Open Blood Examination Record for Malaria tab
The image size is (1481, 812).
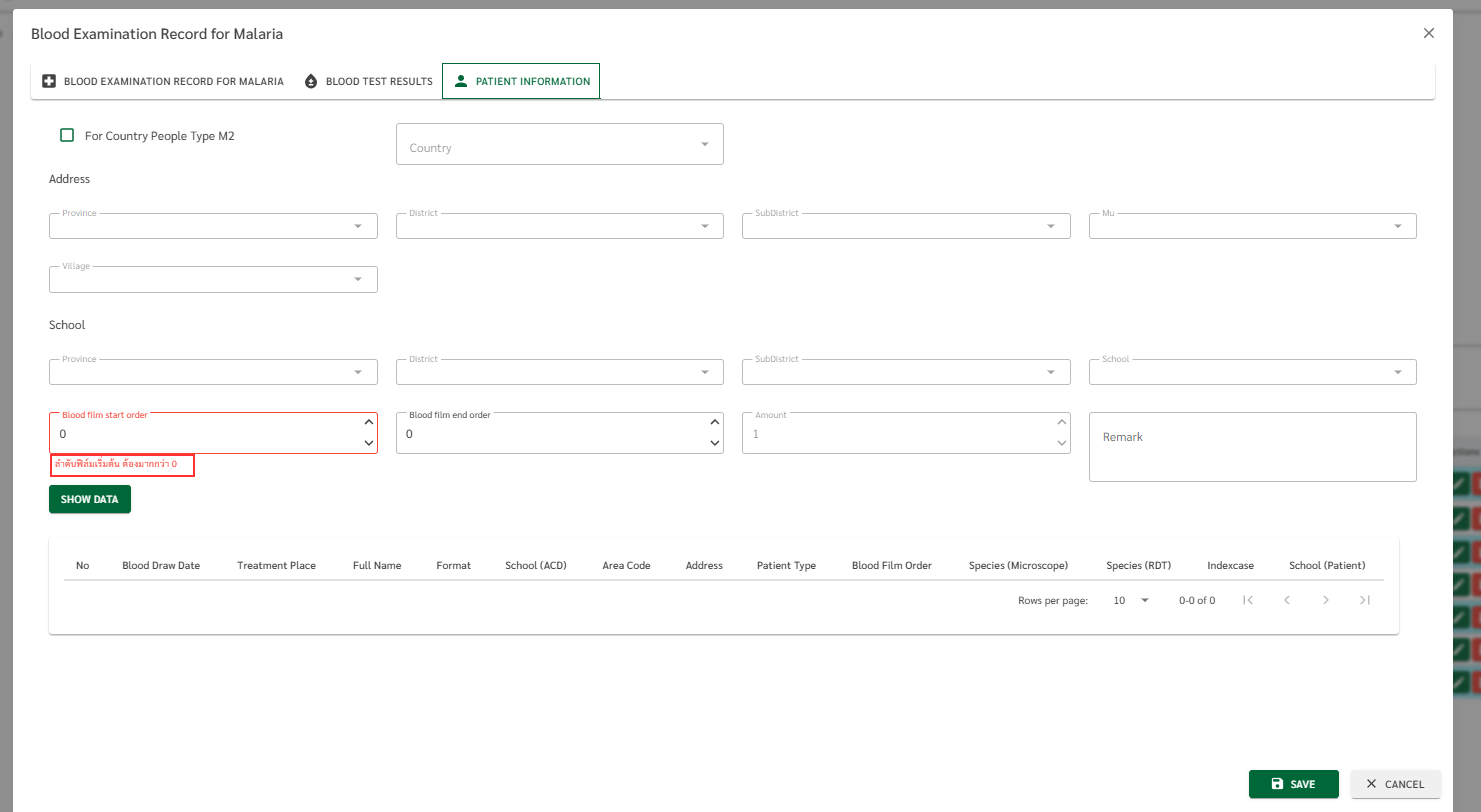click(163, 81)
